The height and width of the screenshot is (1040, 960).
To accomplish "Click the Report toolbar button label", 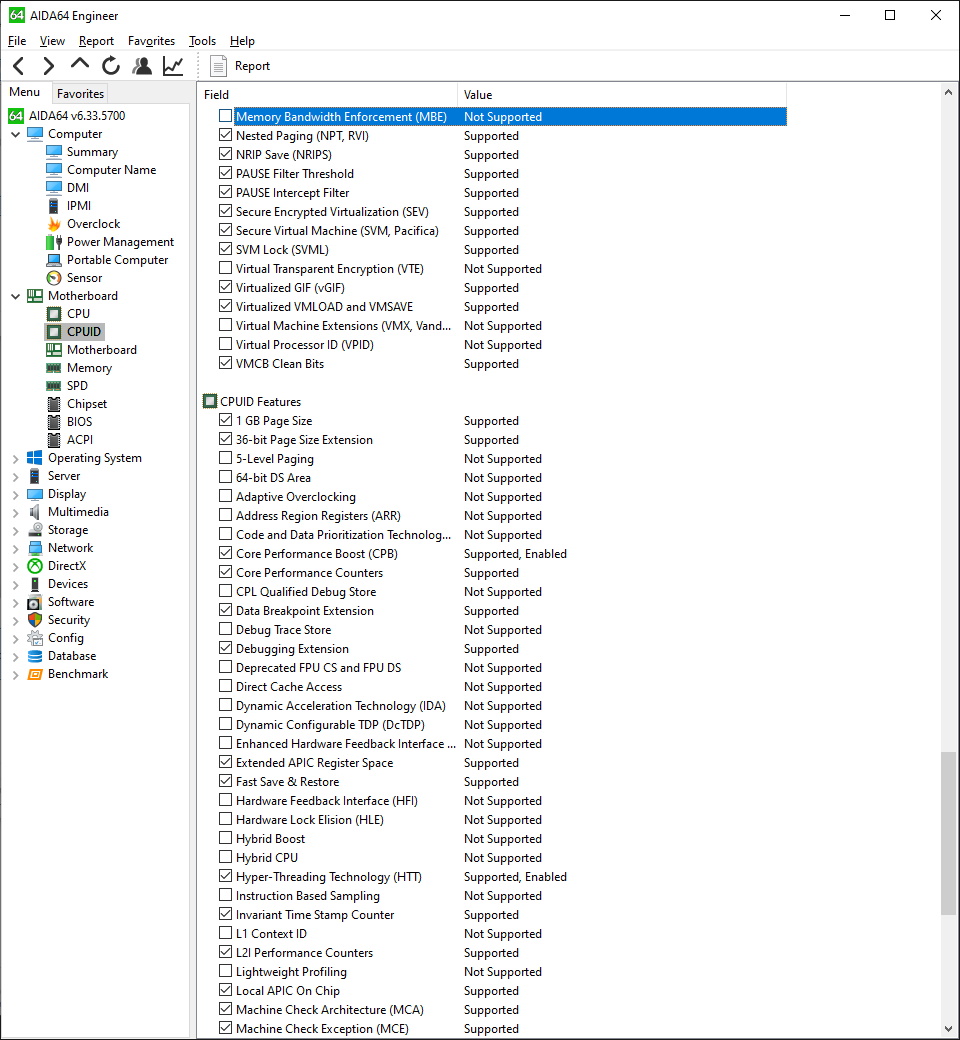I will tap(252, 66).
